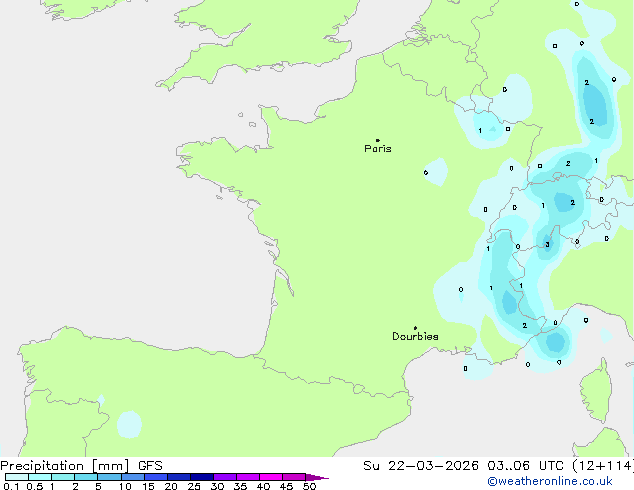Select the 5–10 mm legend color
The image size is (634, 490).
(109, 477)
